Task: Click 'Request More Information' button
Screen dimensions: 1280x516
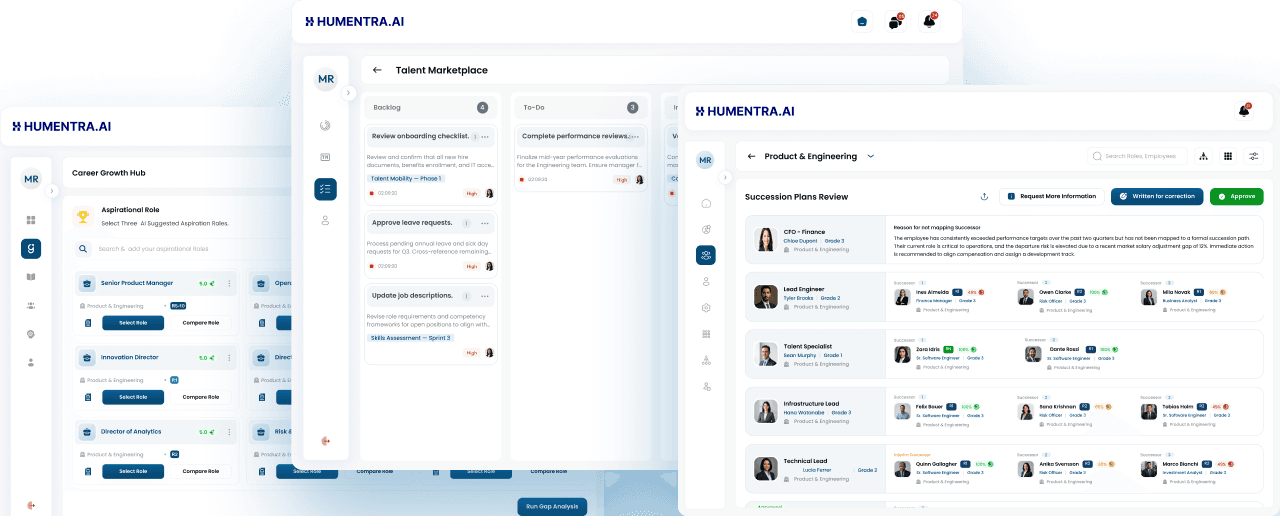Action: coord(1052,197)
